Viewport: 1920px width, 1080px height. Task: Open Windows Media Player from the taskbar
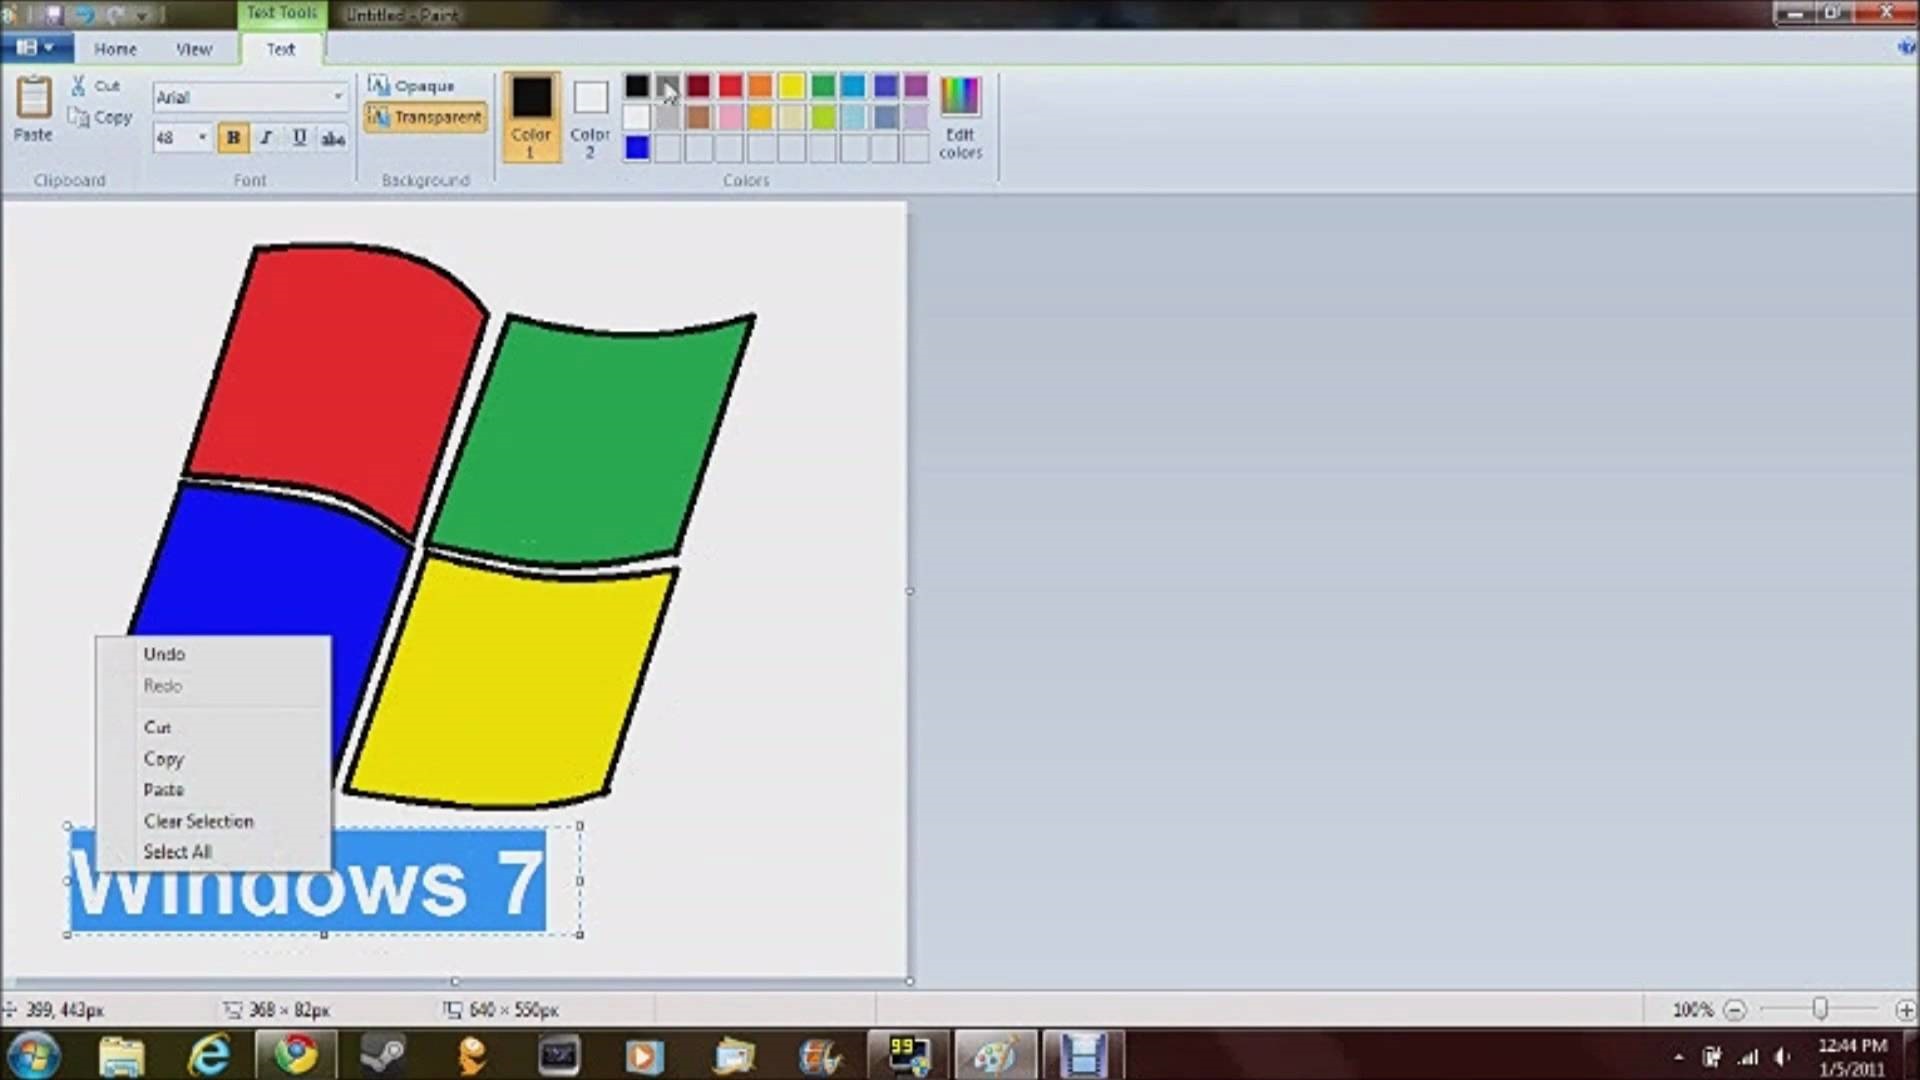[644, 1056]
